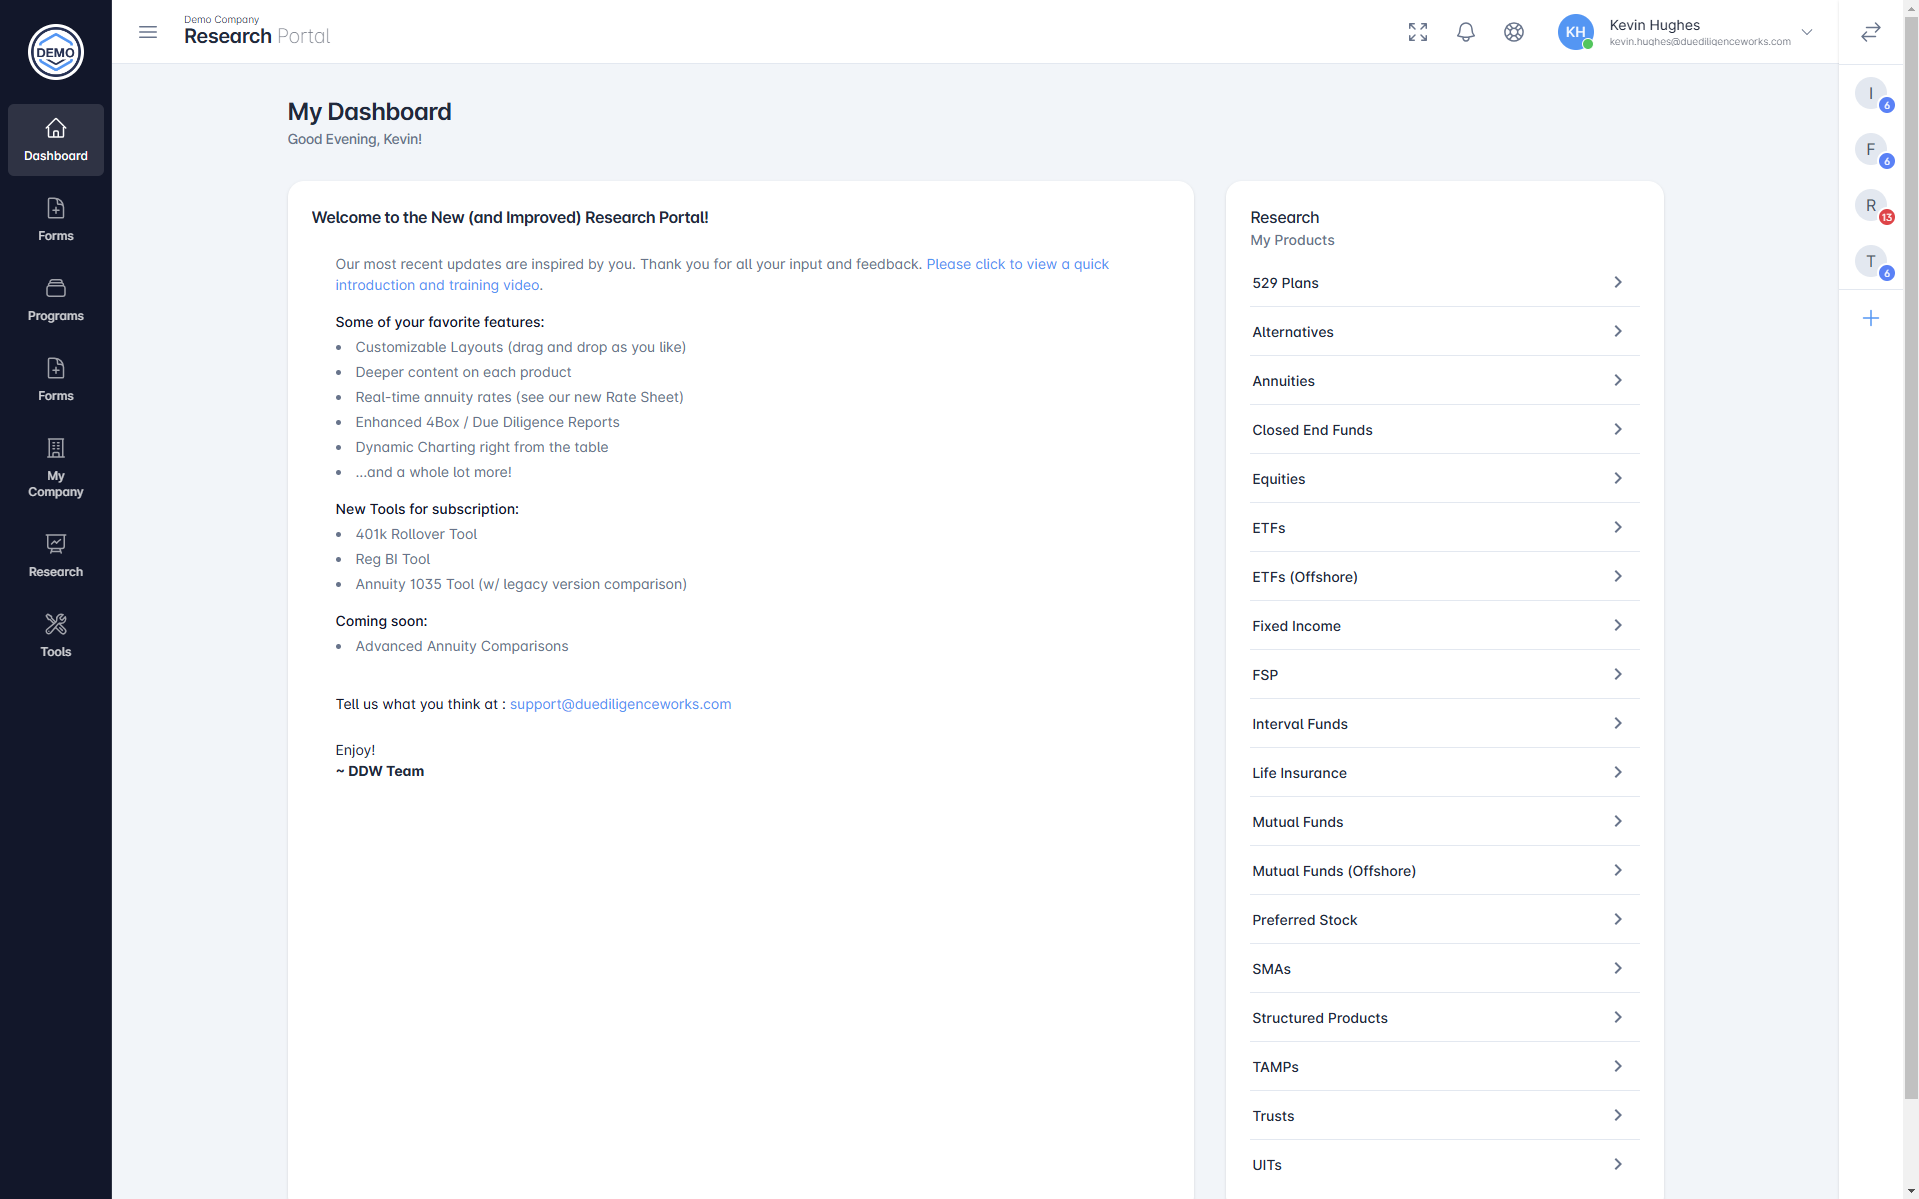Open the Forms item above Programs
The height and width of the screenshot is (1199, 1919).
tap(56, 220)
